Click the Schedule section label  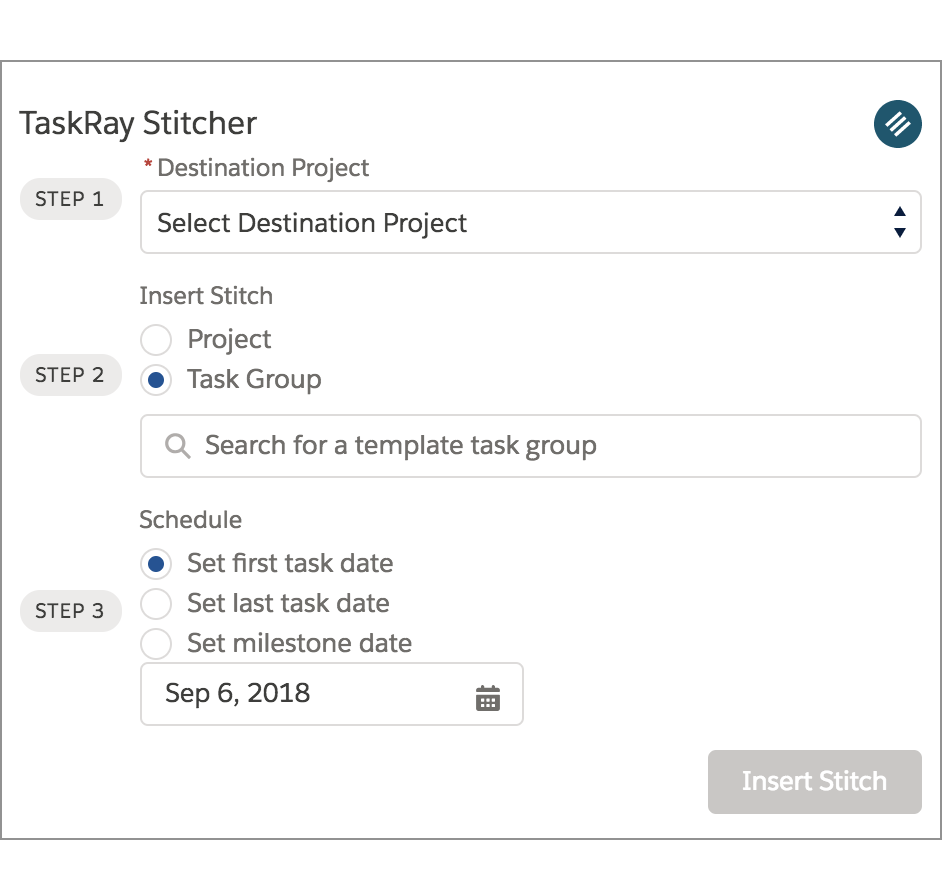click(x=189, y=520)
